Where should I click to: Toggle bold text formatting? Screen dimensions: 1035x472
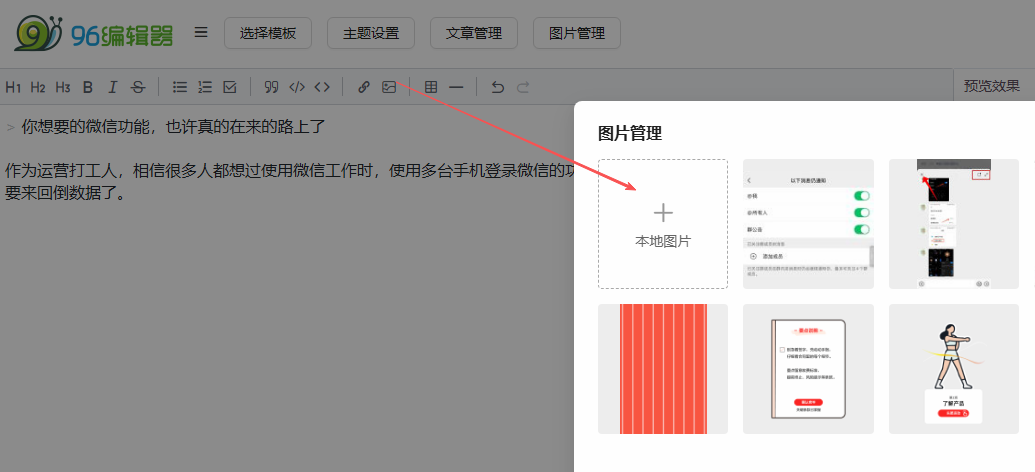click(x=88, y=87)
